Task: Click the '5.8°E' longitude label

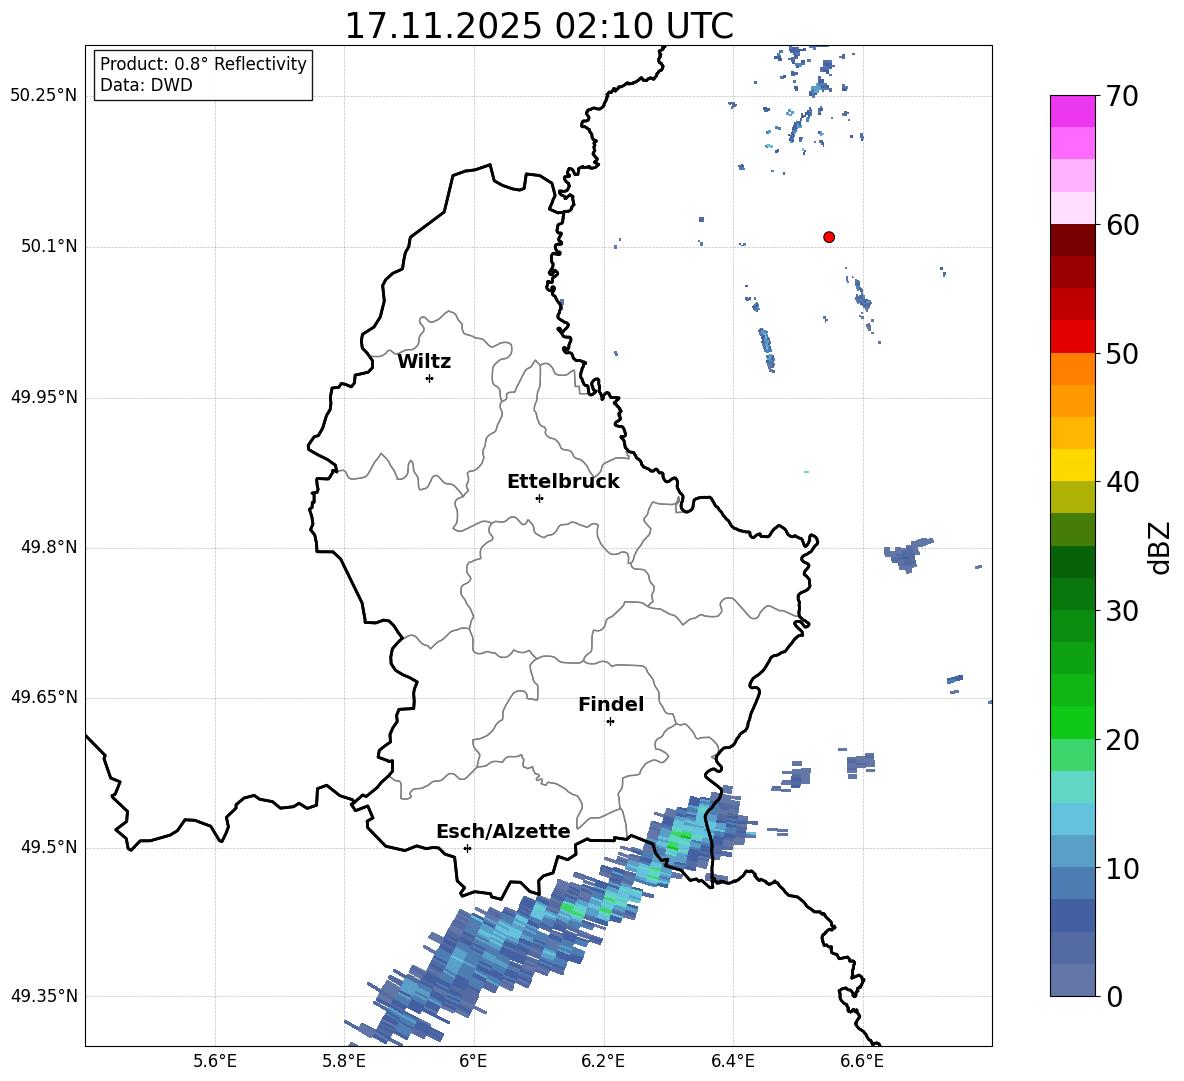Action: (x=344, y=1061)
